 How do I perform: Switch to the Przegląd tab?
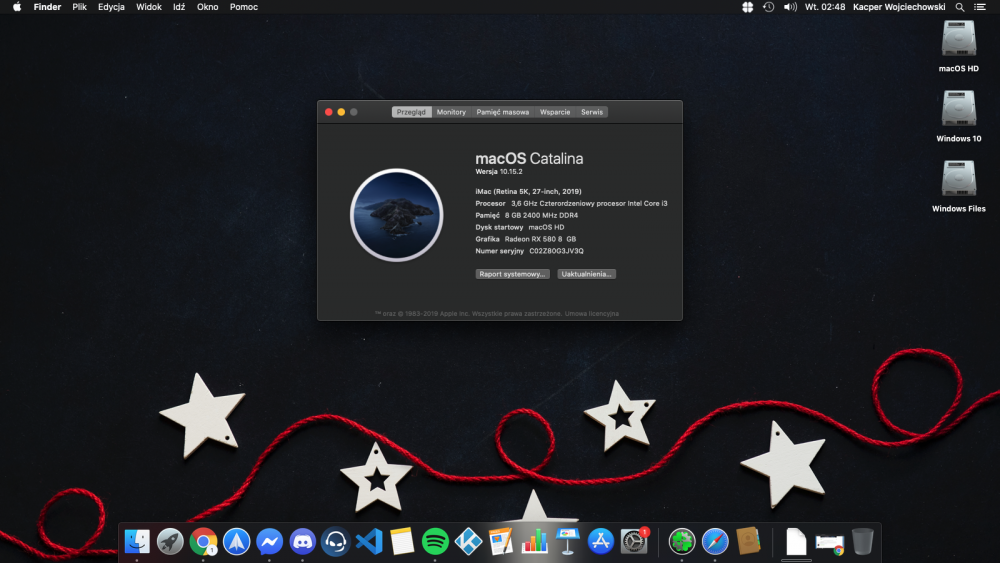(x=411, y=112)
